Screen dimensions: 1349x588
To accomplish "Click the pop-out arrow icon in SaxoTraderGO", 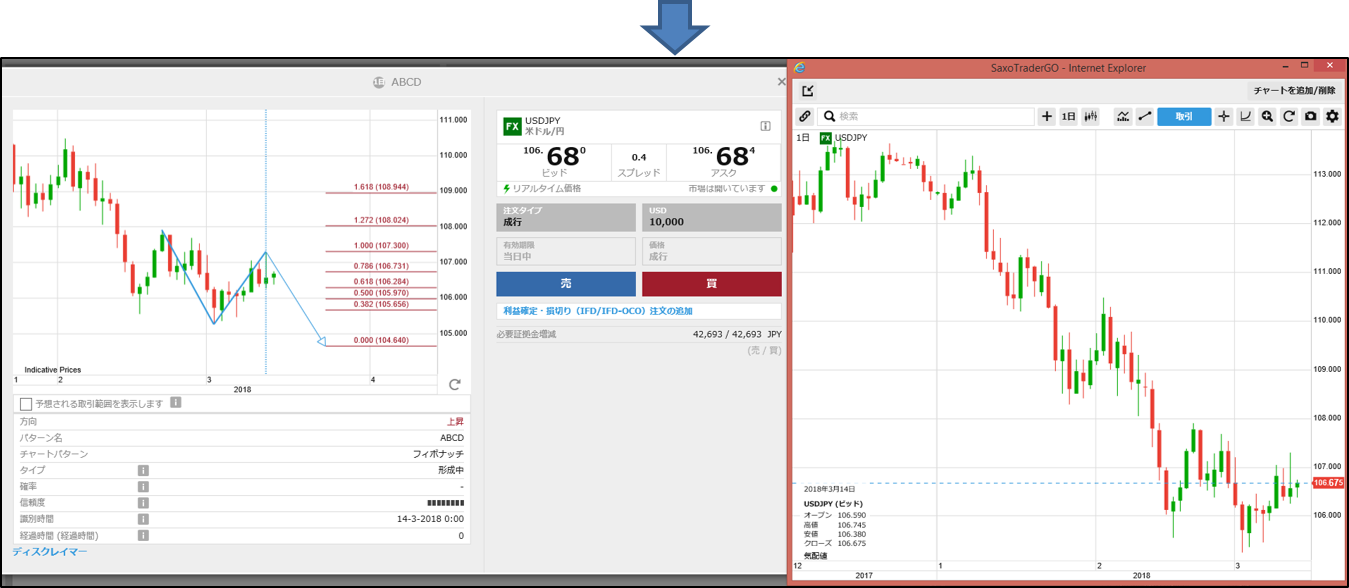I will [808, 90].
